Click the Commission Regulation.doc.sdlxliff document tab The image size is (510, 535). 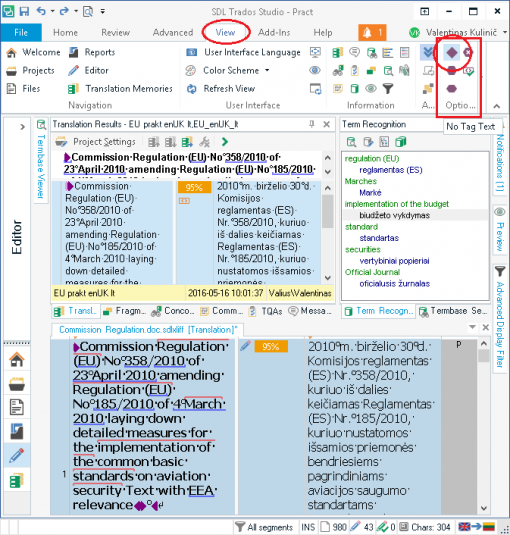click(x=147, y=330)
